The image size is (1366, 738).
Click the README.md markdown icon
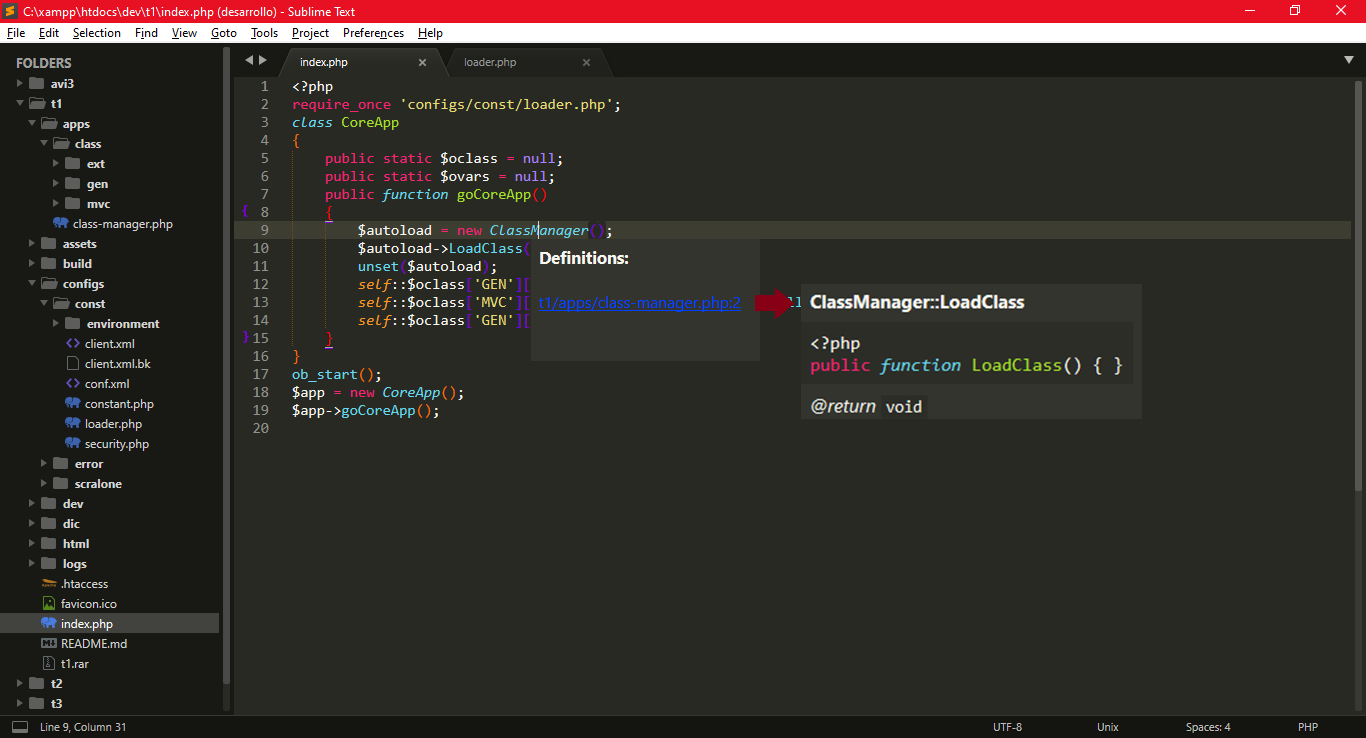(x=49, y=643)
